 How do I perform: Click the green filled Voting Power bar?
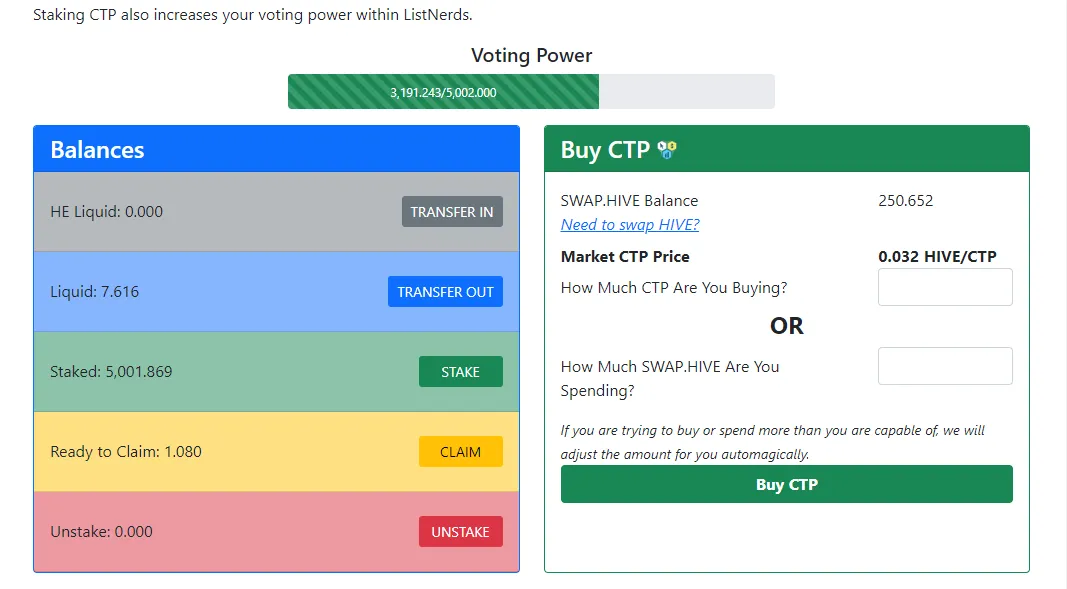point(443,92)
